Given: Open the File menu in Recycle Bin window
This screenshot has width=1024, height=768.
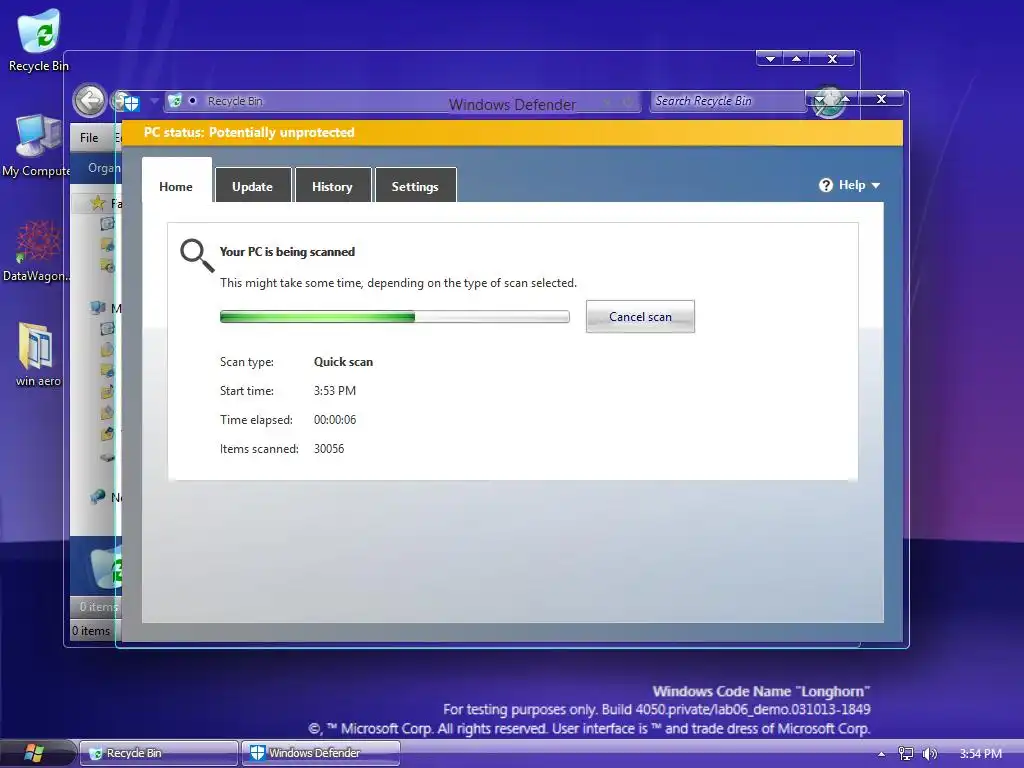Looking at the screenshot, I should (89, 138).
